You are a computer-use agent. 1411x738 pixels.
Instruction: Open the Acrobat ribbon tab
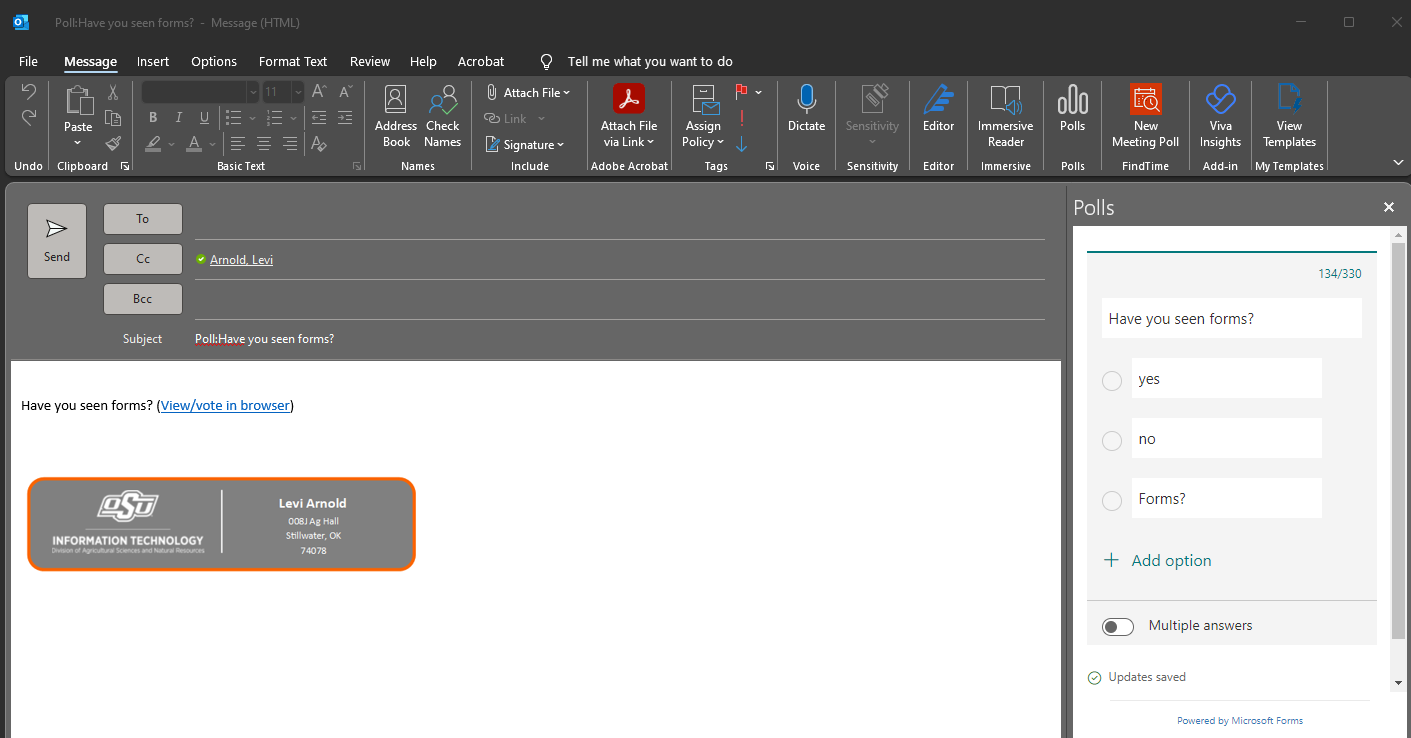click(x=480, y=61)
